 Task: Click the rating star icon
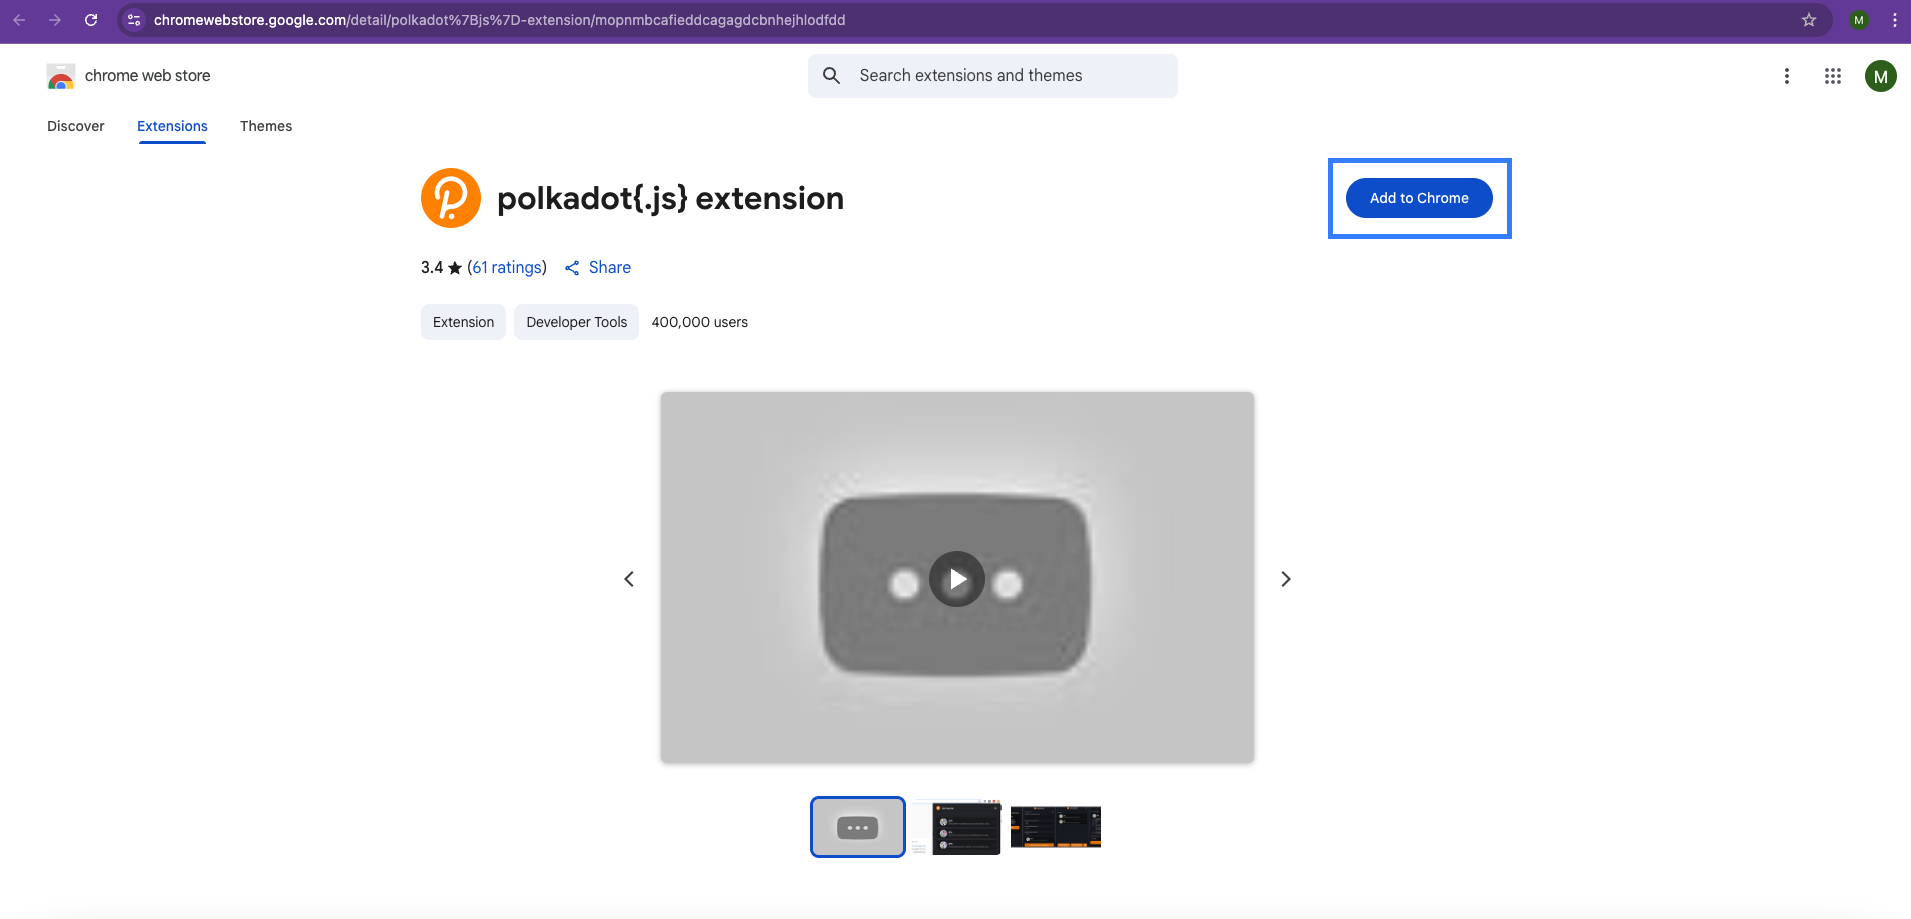455,268
